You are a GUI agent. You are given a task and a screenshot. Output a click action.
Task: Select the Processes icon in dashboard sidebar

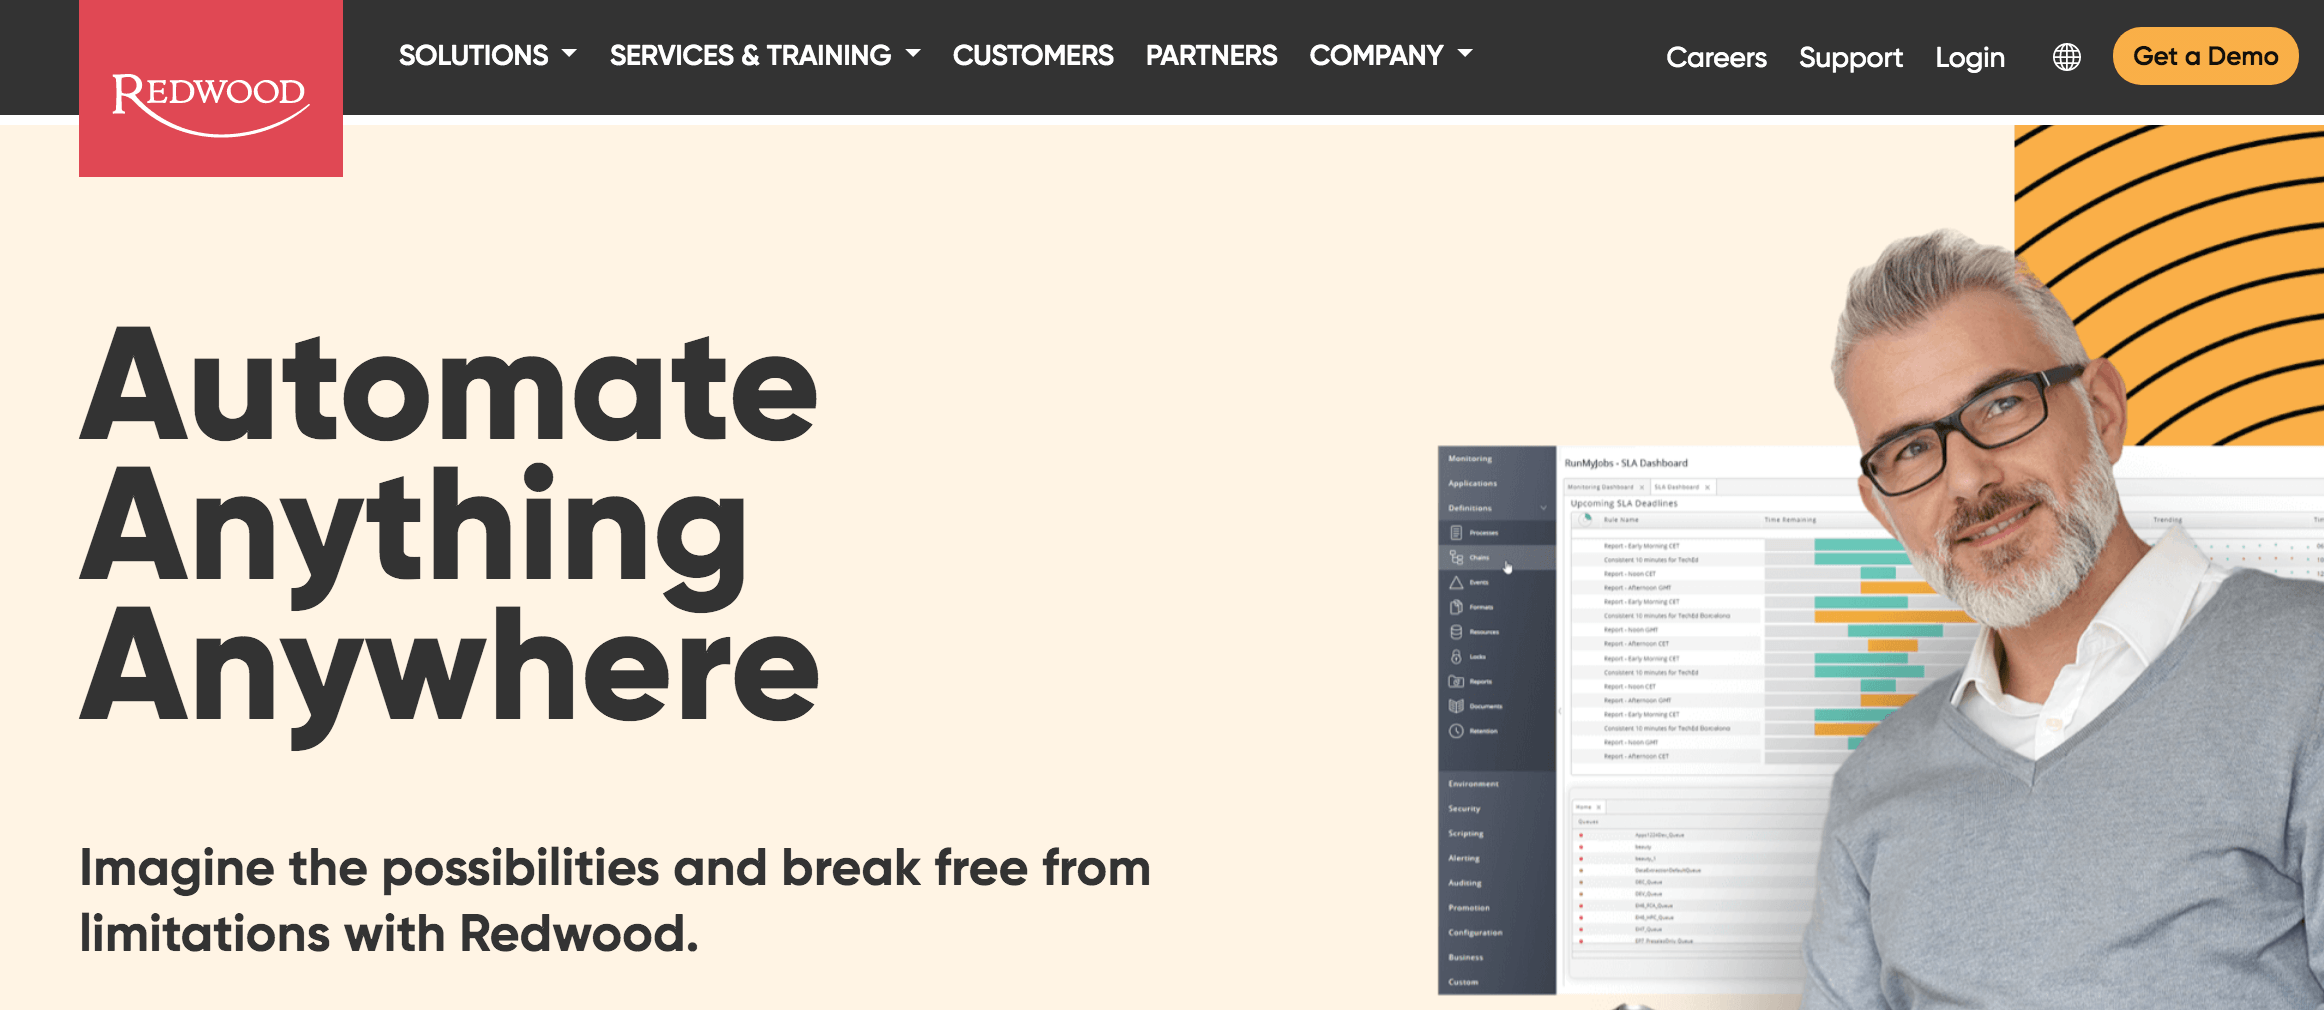(1456, 533)
